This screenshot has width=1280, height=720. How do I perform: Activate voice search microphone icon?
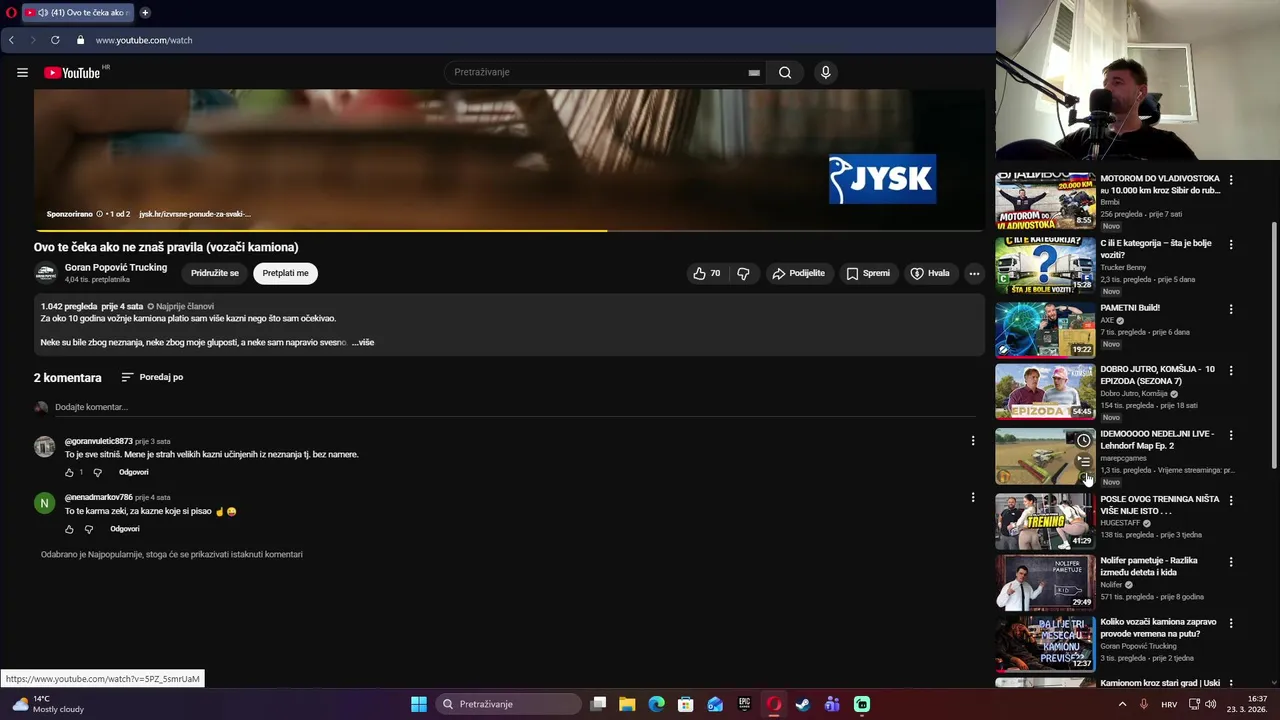tap(825, 72)
